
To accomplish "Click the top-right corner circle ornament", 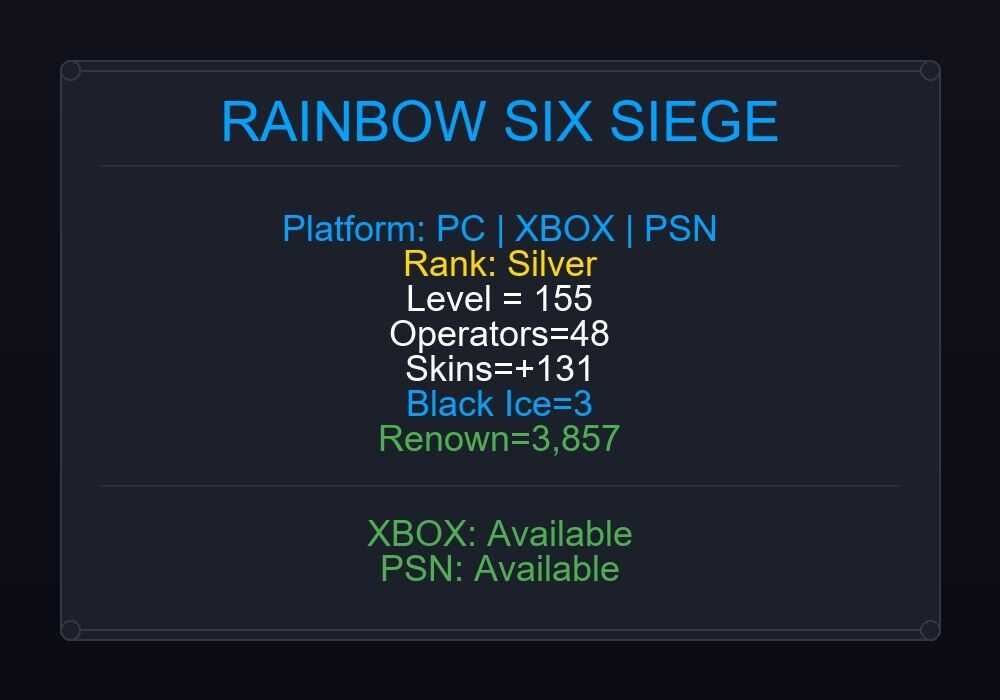I will (930, 71).
